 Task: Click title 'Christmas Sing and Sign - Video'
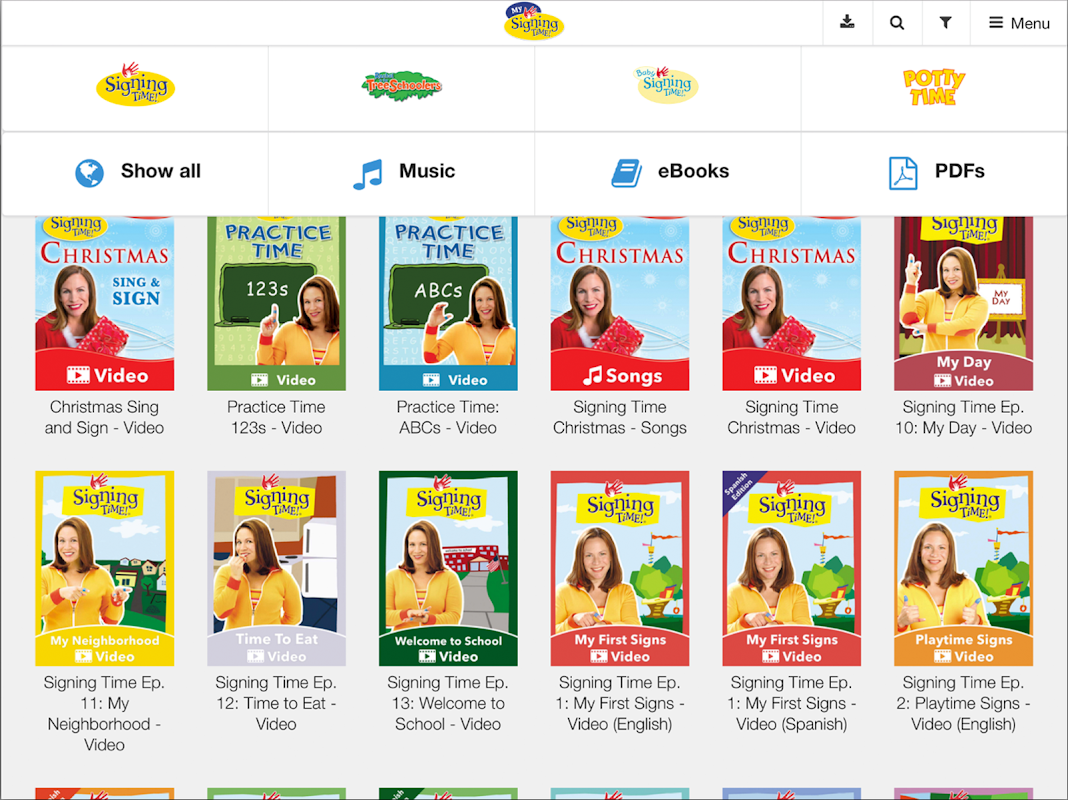(104, 417)
